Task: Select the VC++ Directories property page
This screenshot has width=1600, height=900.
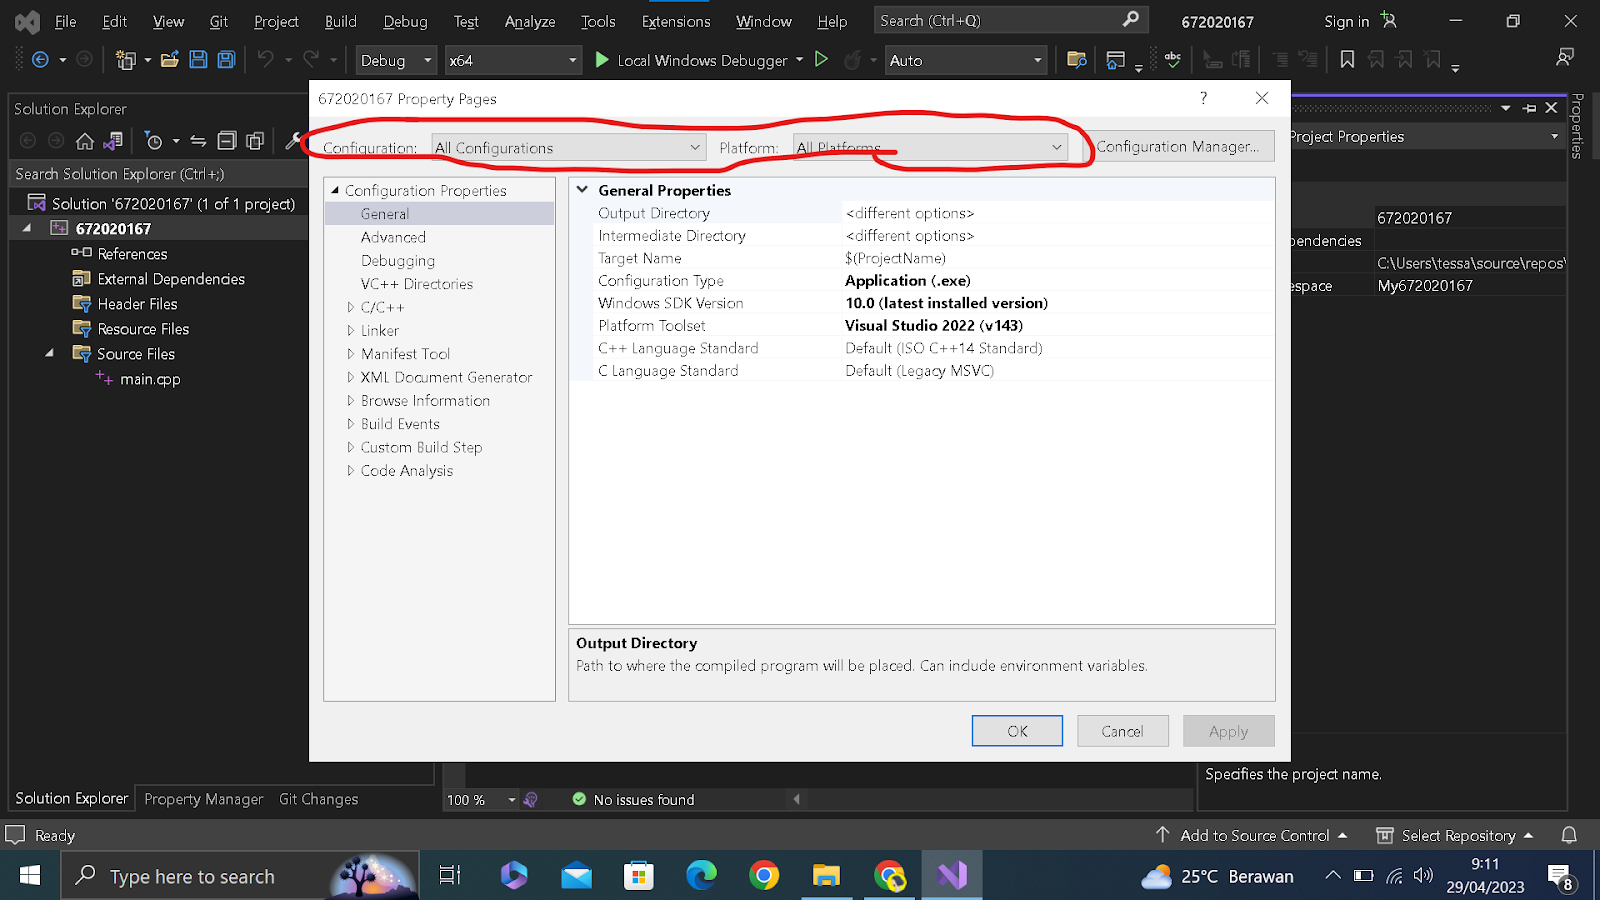Action: [417, 284]
